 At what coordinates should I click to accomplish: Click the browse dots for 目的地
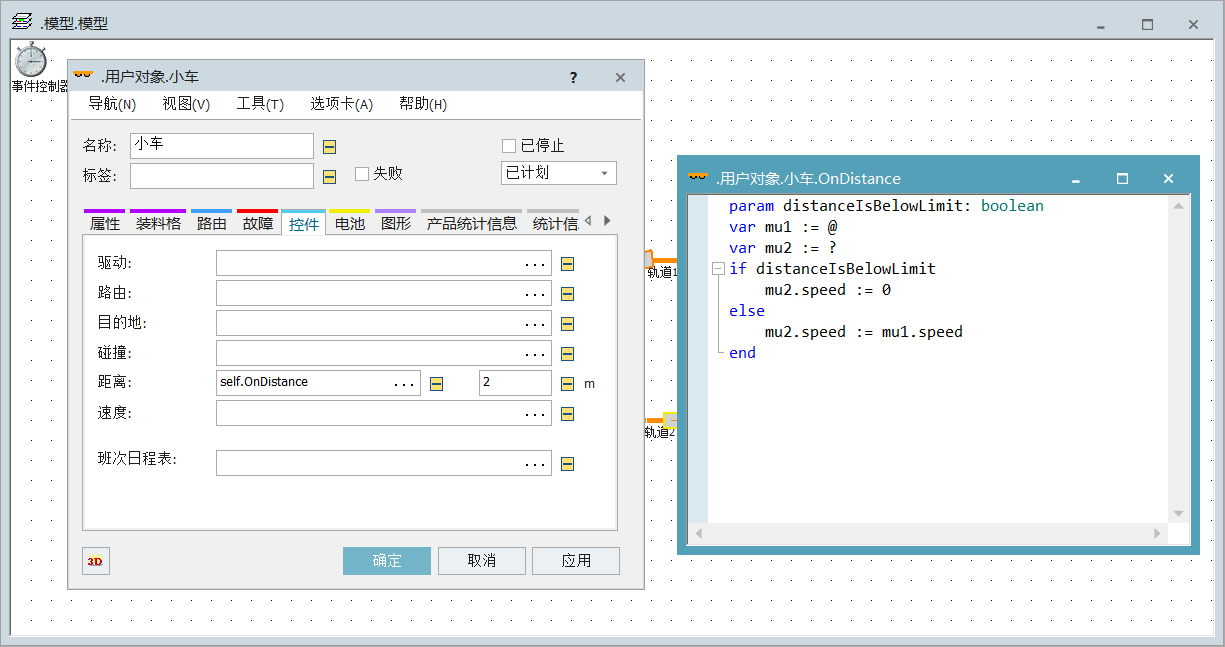(x=536, y=324)
